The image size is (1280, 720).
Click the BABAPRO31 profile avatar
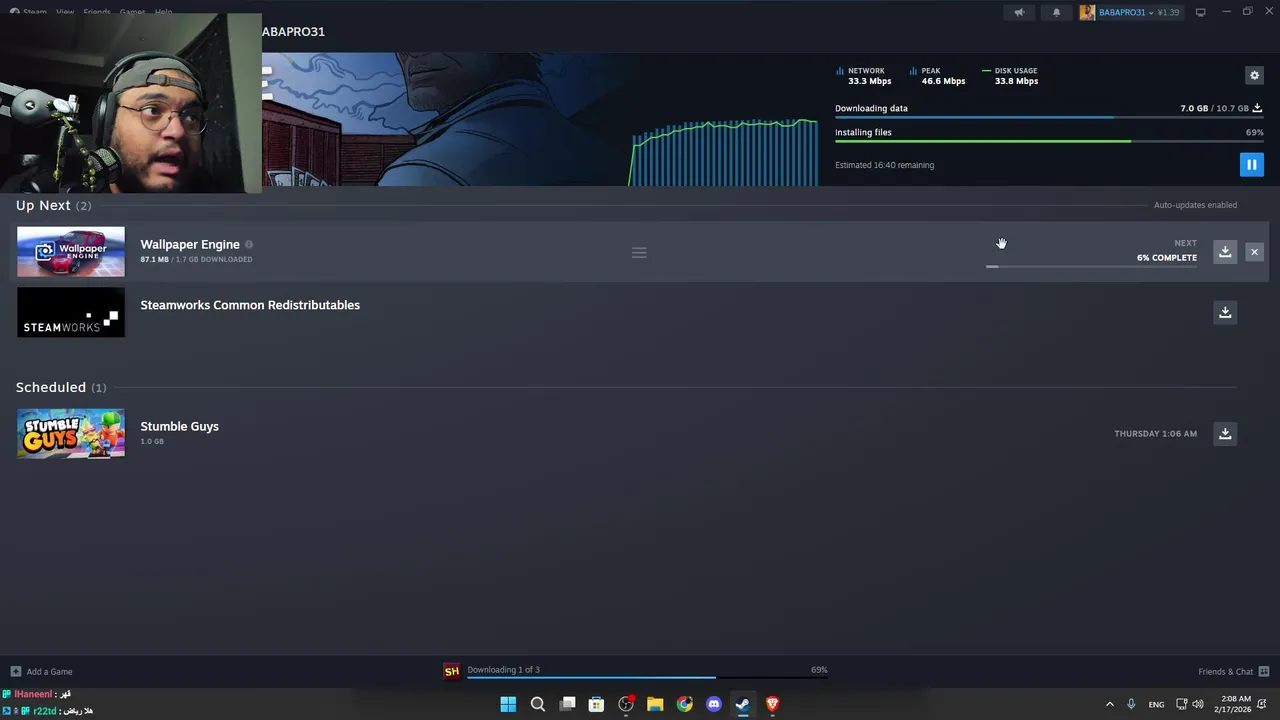[x=1087, y=12]
